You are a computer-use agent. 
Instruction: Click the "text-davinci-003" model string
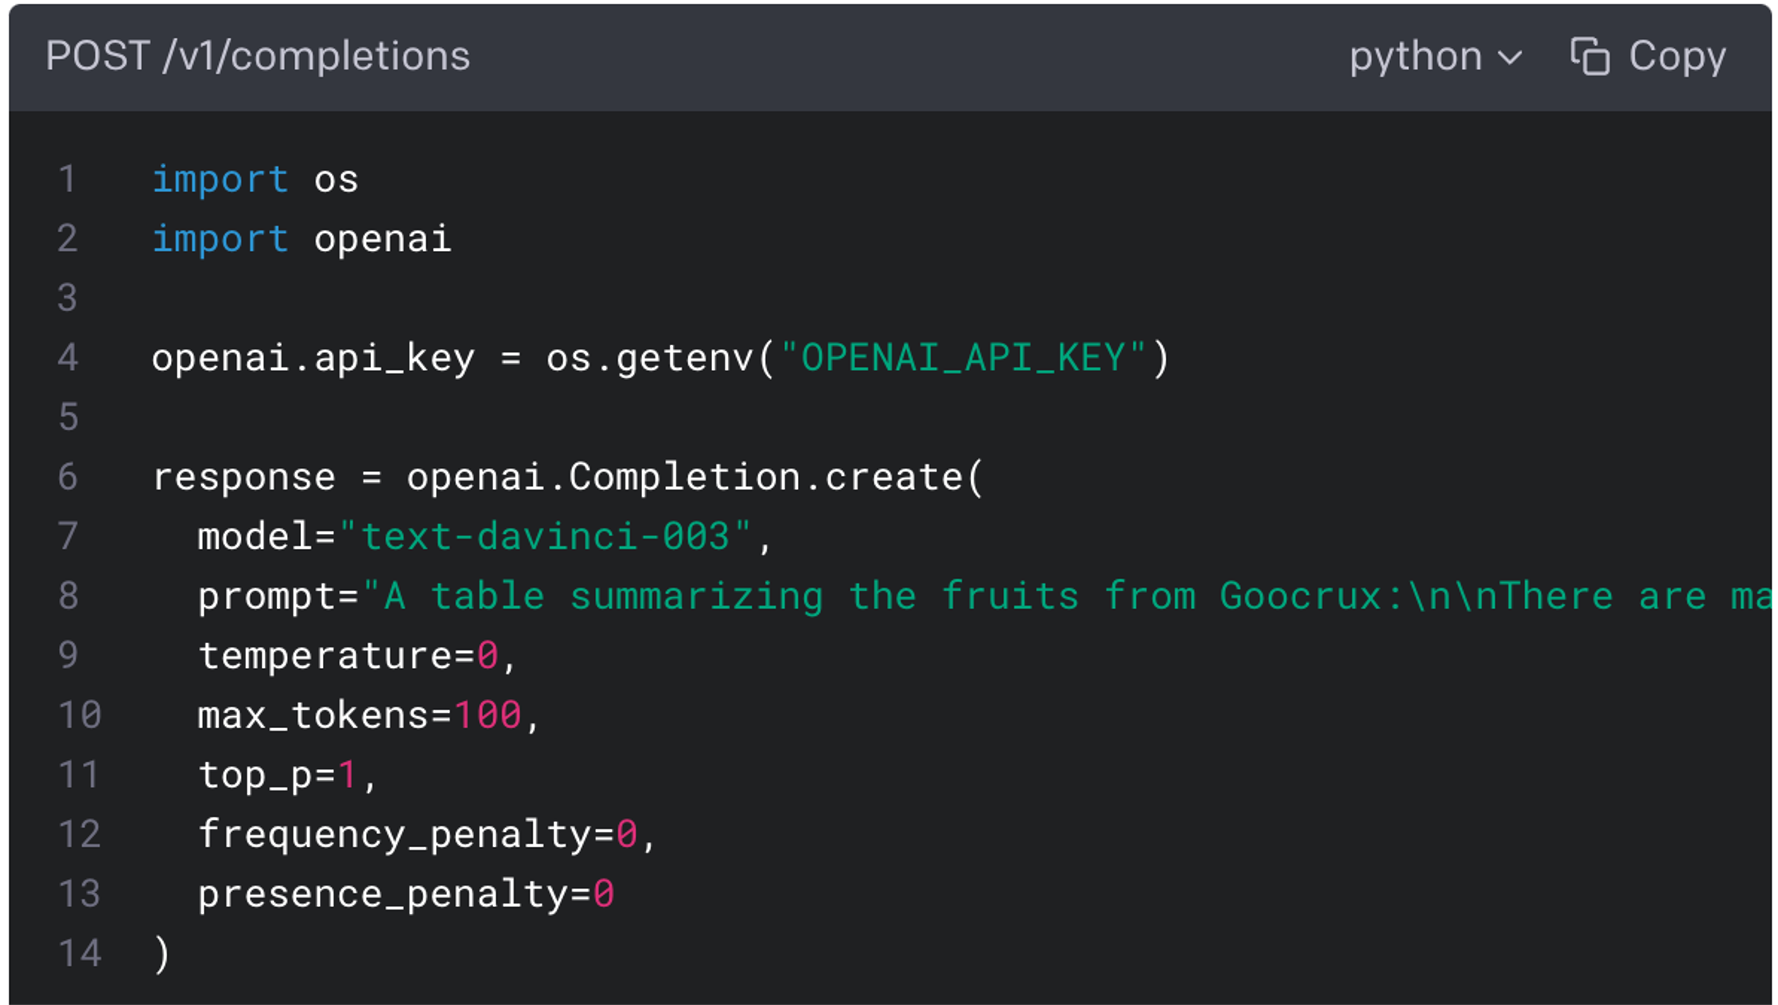[x=545, y=537]
